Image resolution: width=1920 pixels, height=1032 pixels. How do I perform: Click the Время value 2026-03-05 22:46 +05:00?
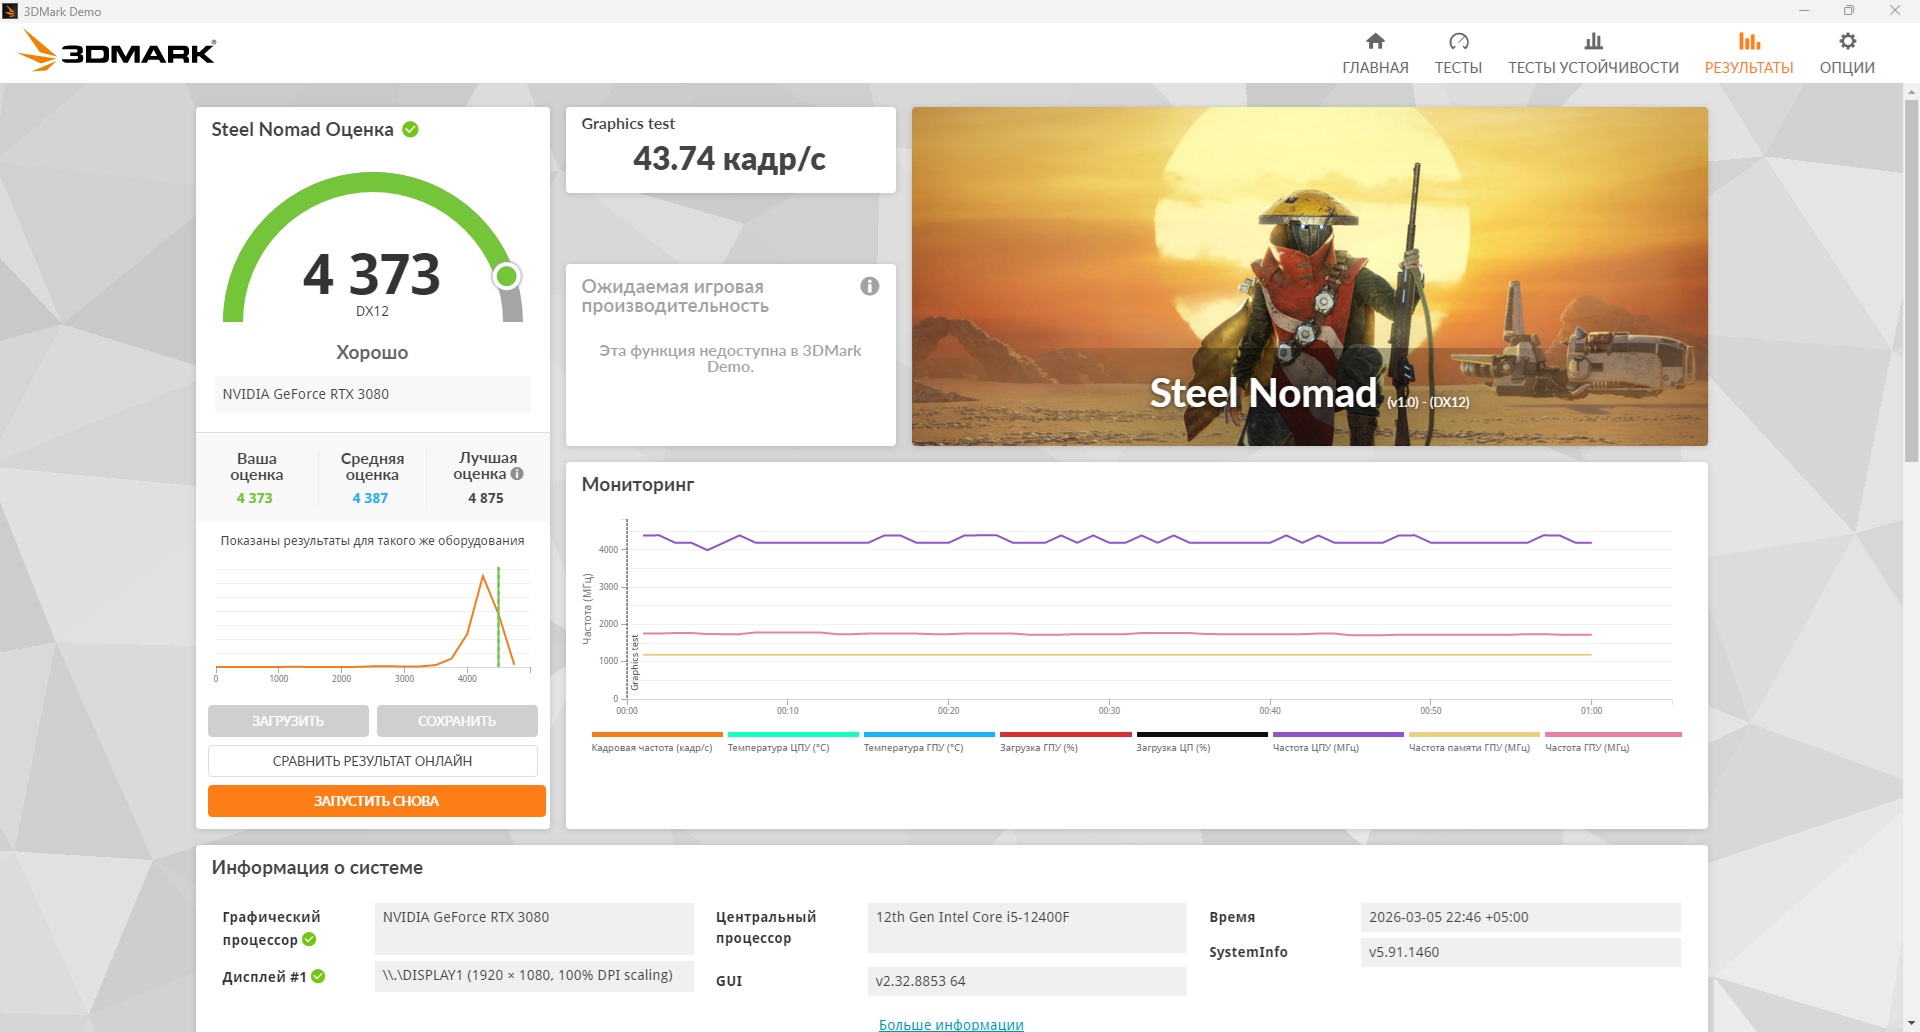click(1520, 917)
